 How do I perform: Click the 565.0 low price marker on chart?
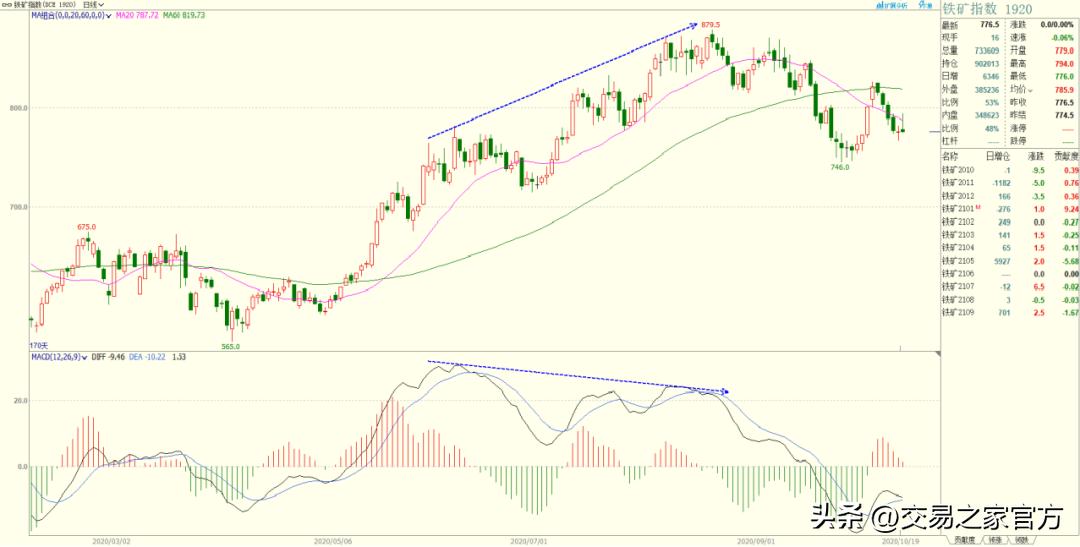(x=230, y=347)
